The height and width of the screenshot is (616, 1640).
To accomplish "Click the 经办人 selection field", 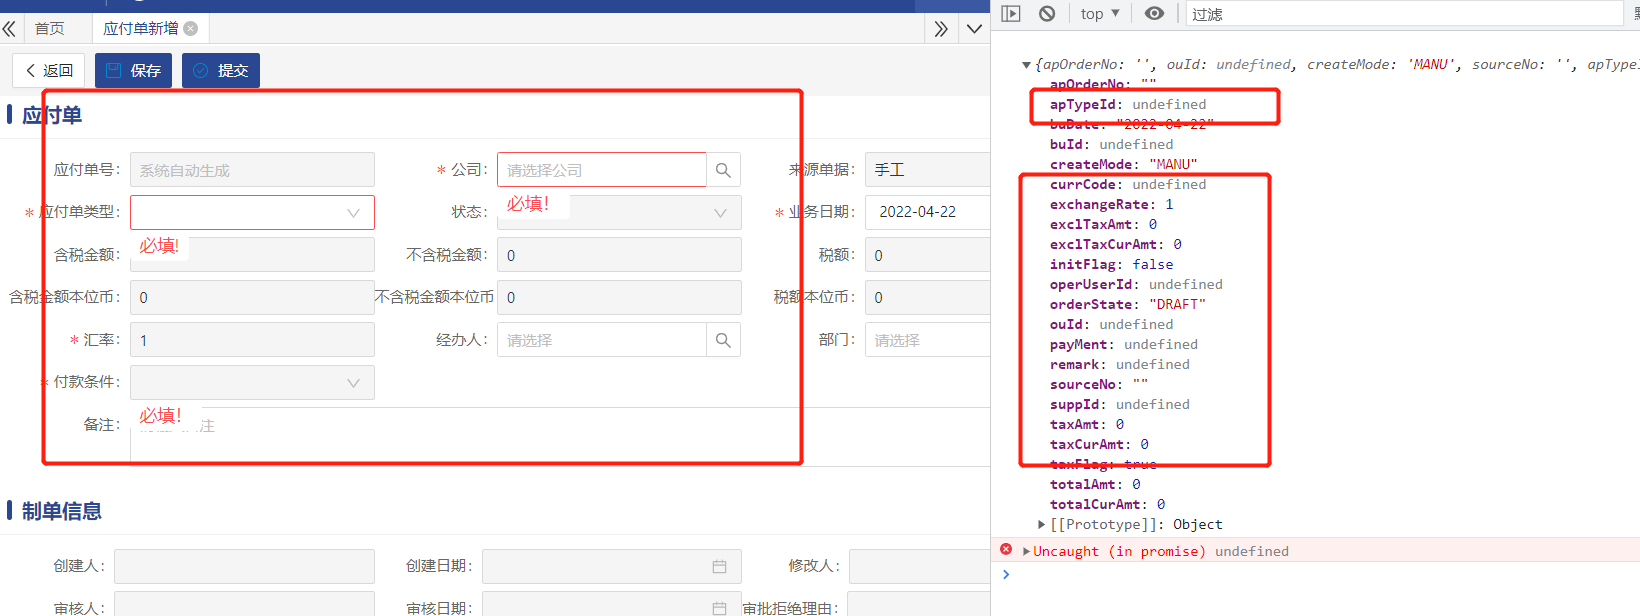I will [x=602, y=340].
